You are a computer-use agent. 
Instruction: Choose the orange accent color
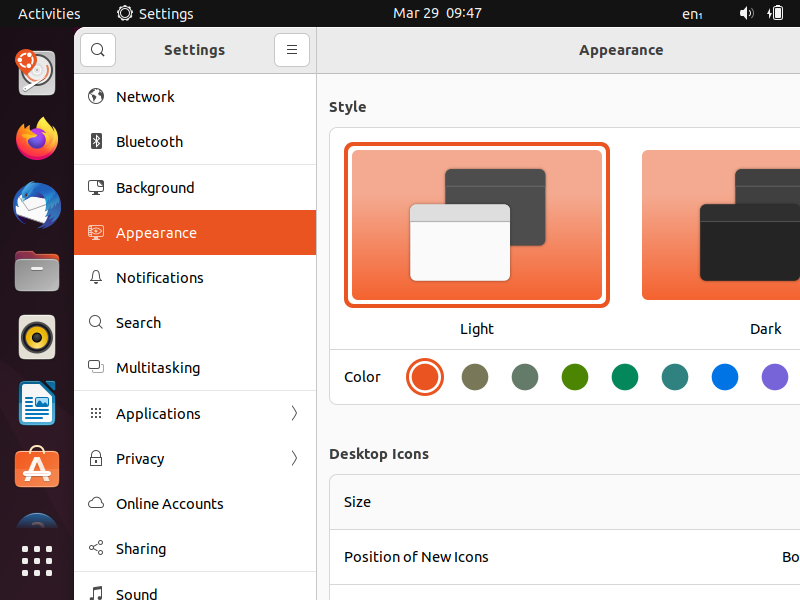pyautogui.click(x=425, y=377)
